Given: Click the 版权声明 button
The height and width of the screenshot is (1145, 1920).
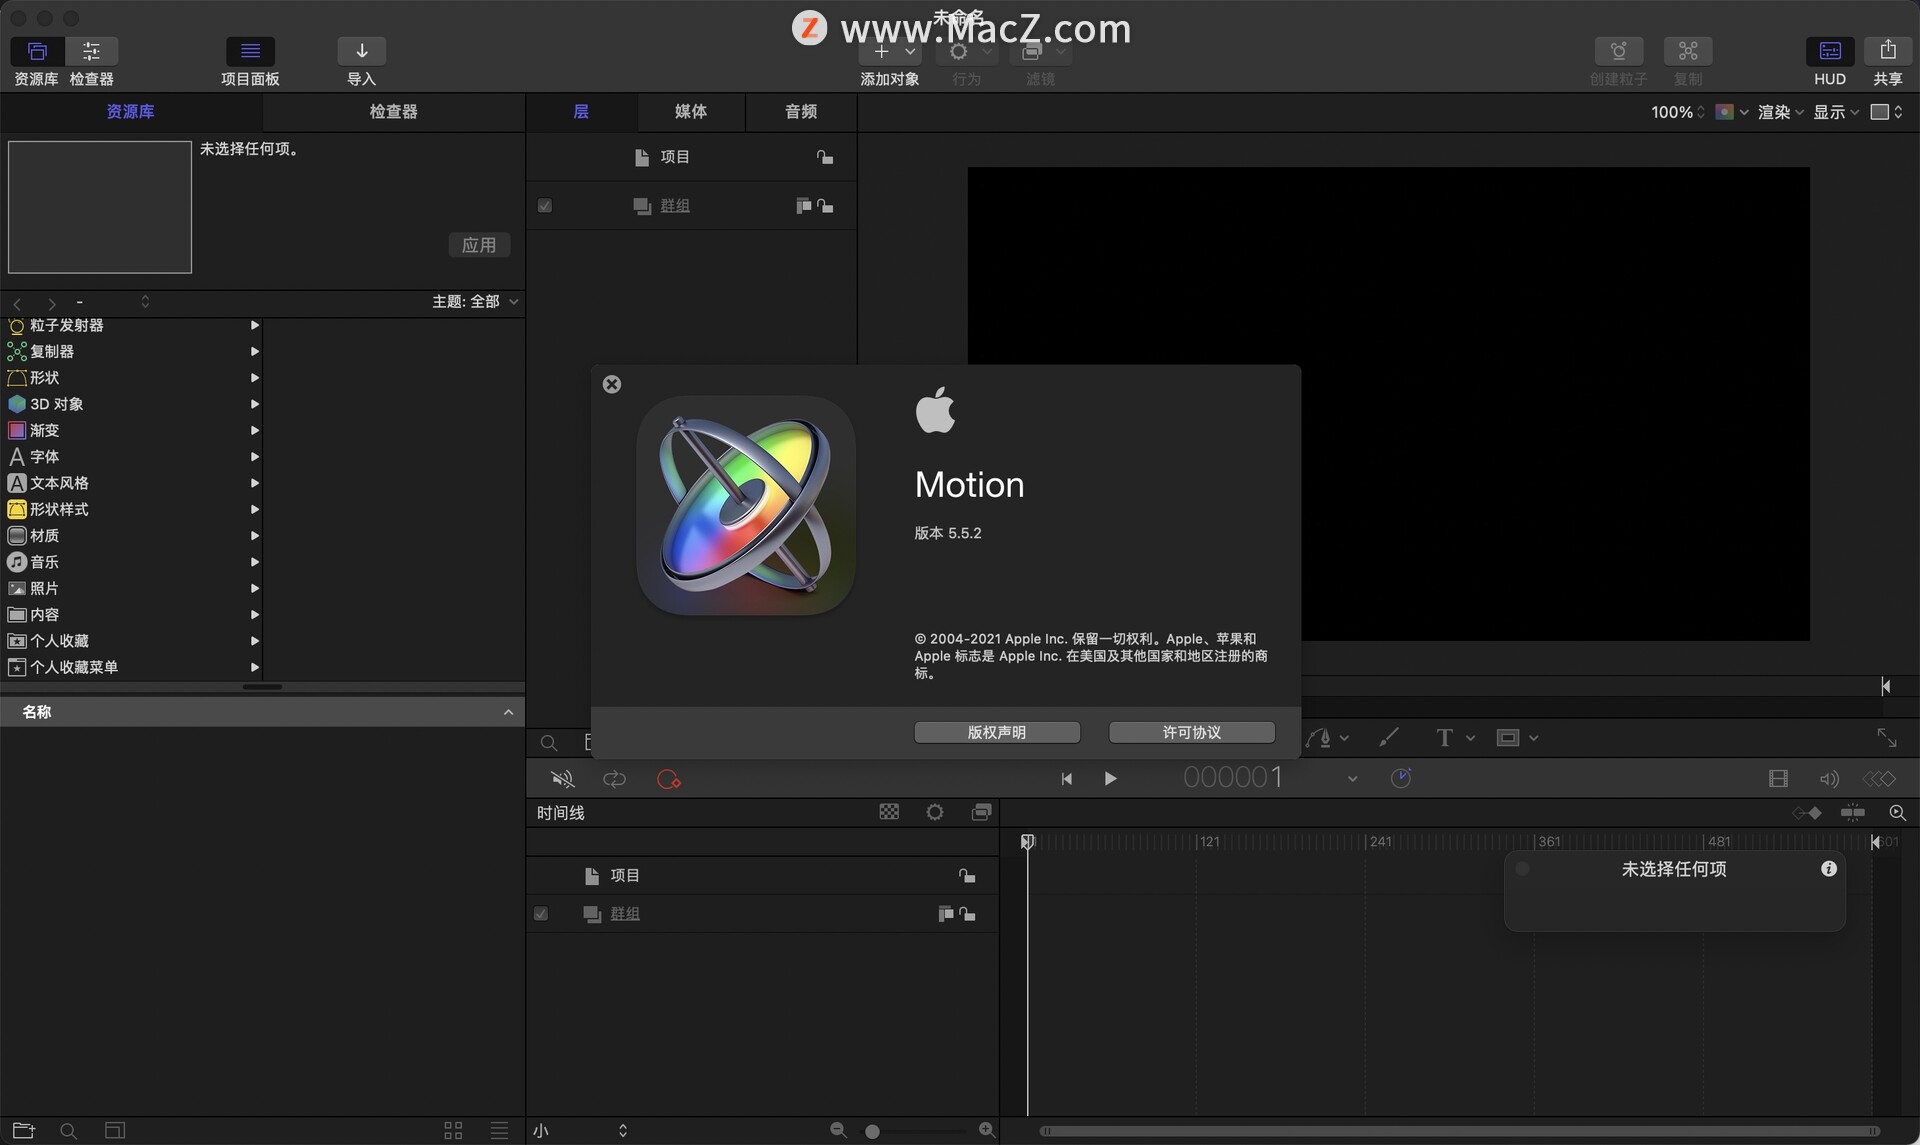Looking at the screenshot, I should click(997, 732).
